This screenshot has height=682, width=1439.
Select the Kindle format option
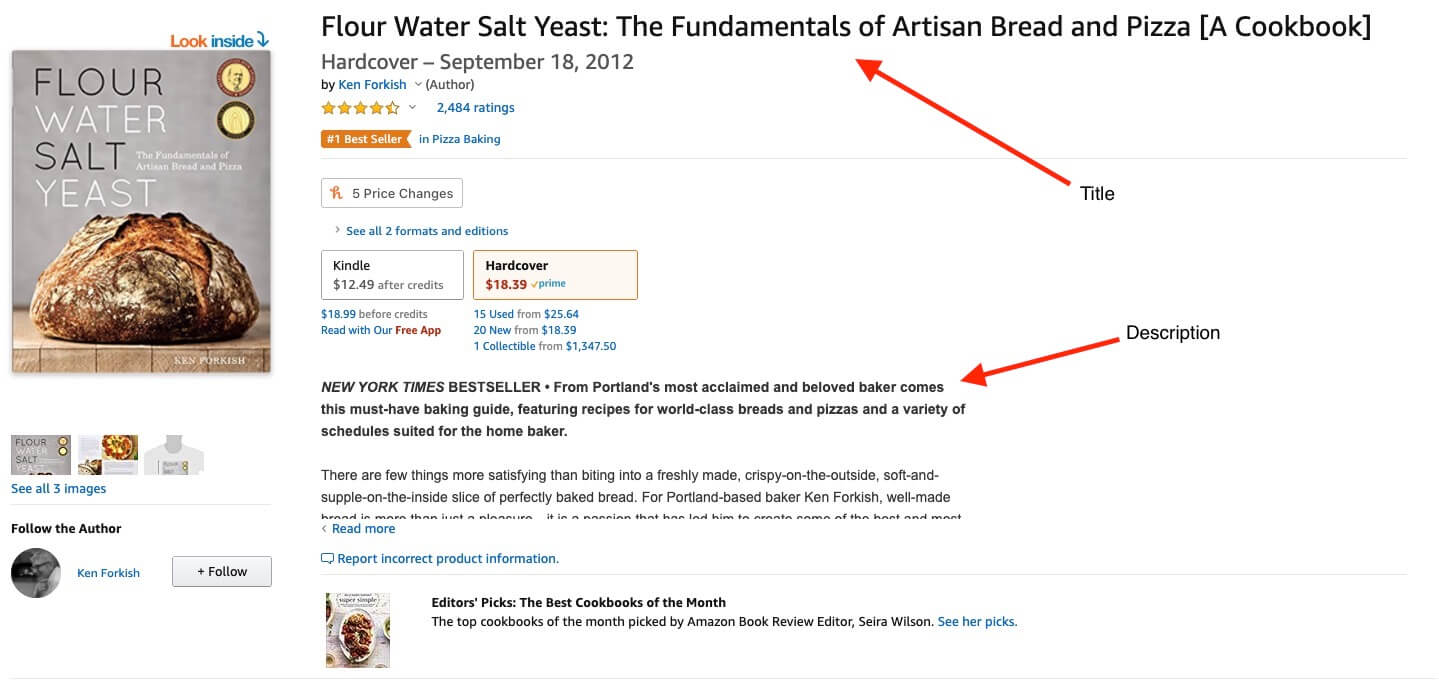click(391, 274)
